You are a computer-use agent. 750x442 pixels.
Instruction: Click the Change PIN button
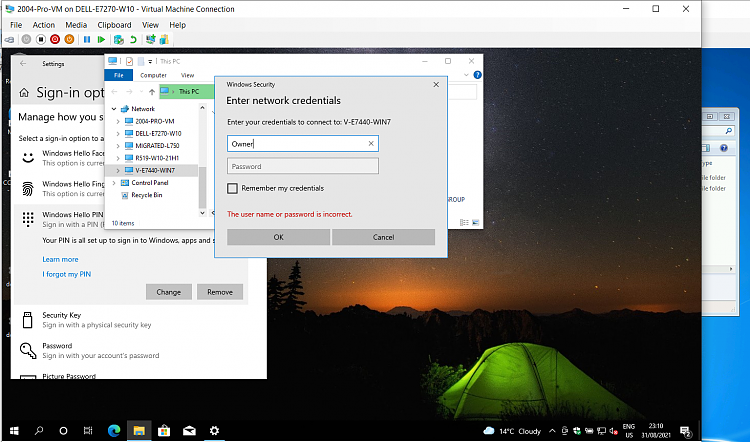[169, 292]
